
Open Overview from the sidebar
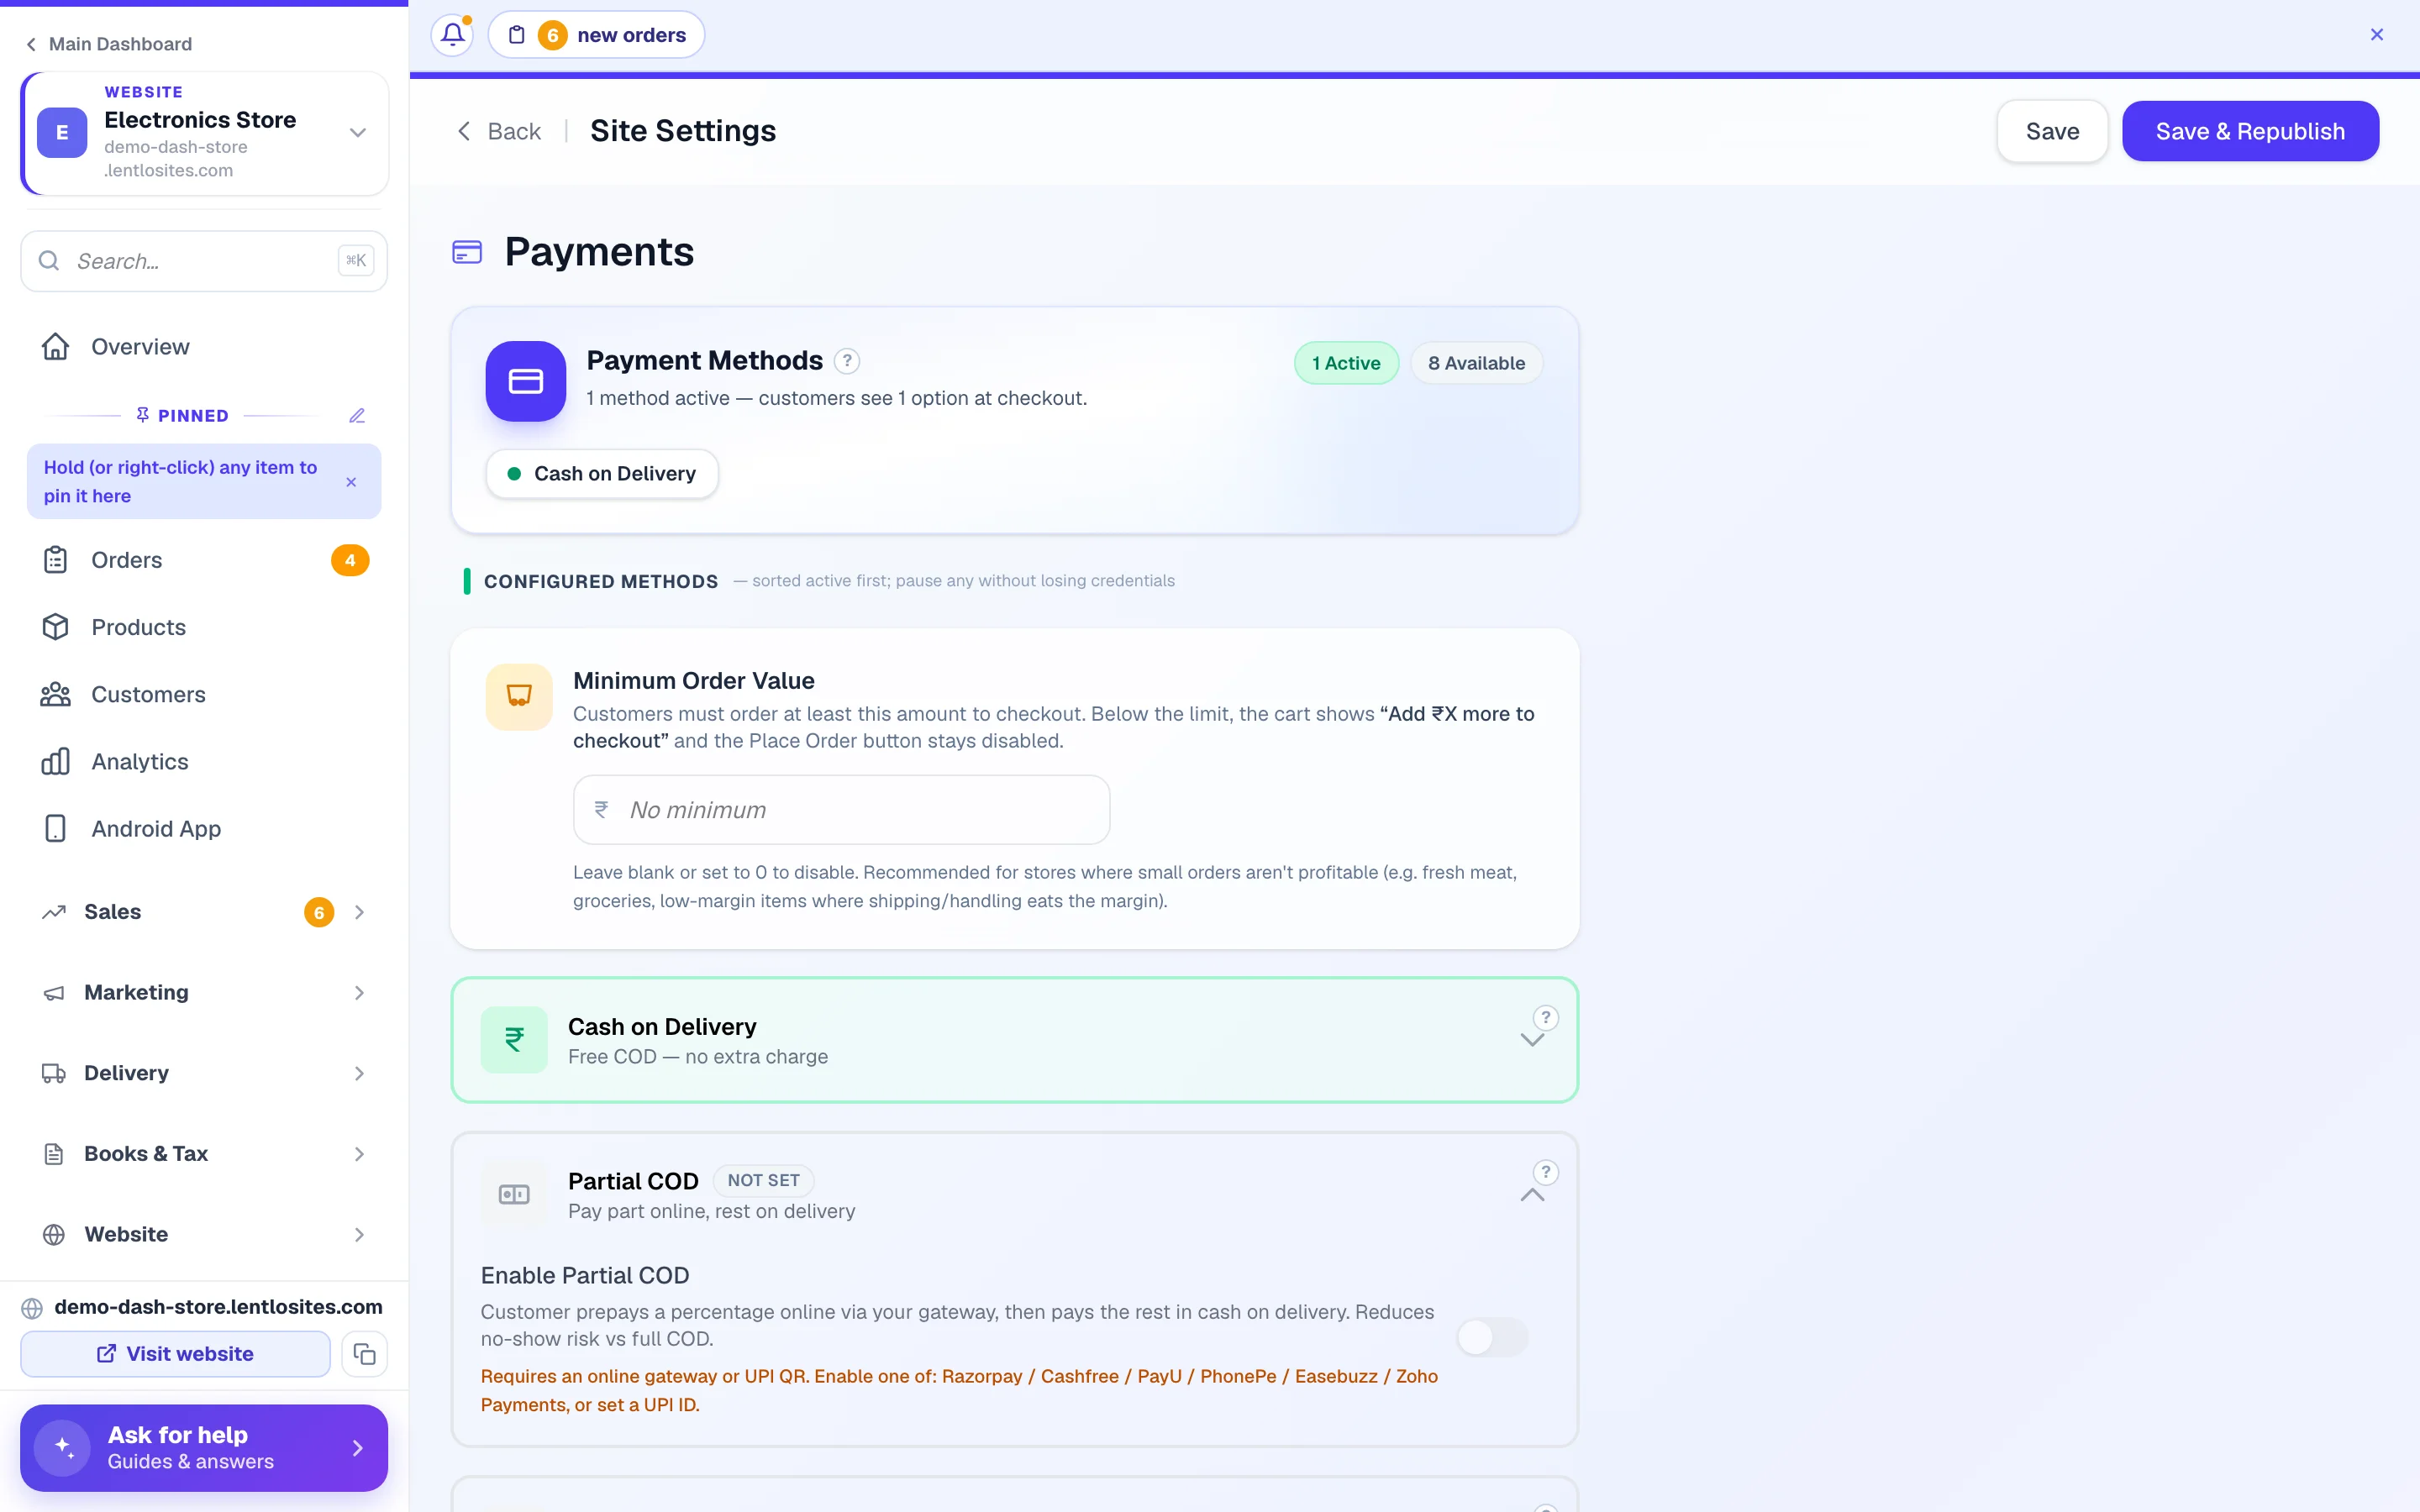click(204, 347)
